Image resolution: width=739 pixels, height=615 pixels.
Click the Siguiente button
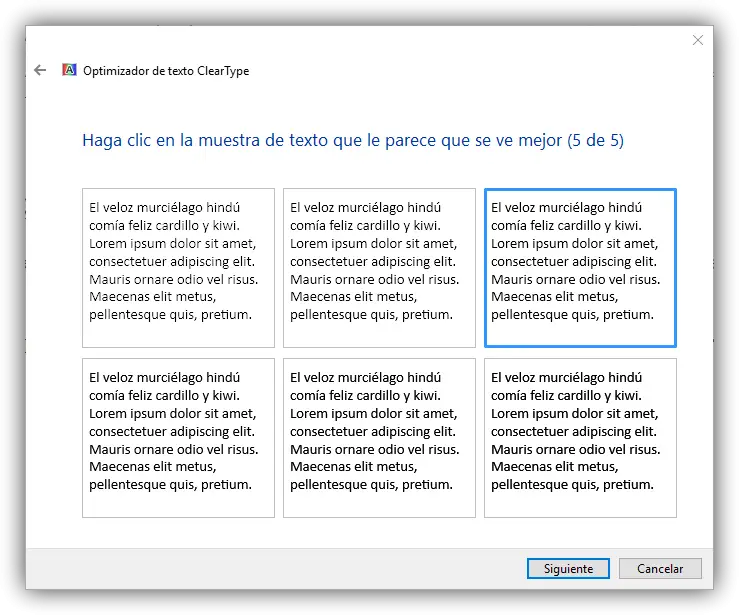click(568, 568)
